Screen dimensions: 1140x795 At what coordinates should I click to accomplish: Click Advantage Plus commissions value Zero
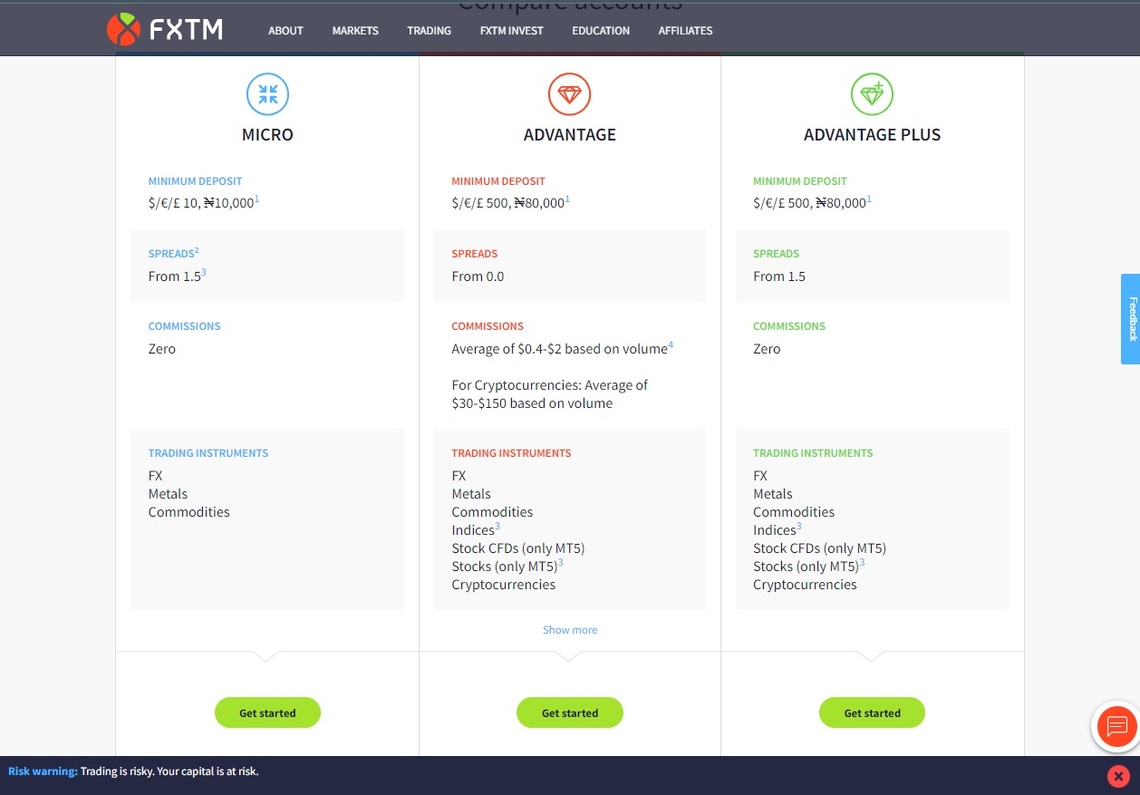[x=767, y=349]
